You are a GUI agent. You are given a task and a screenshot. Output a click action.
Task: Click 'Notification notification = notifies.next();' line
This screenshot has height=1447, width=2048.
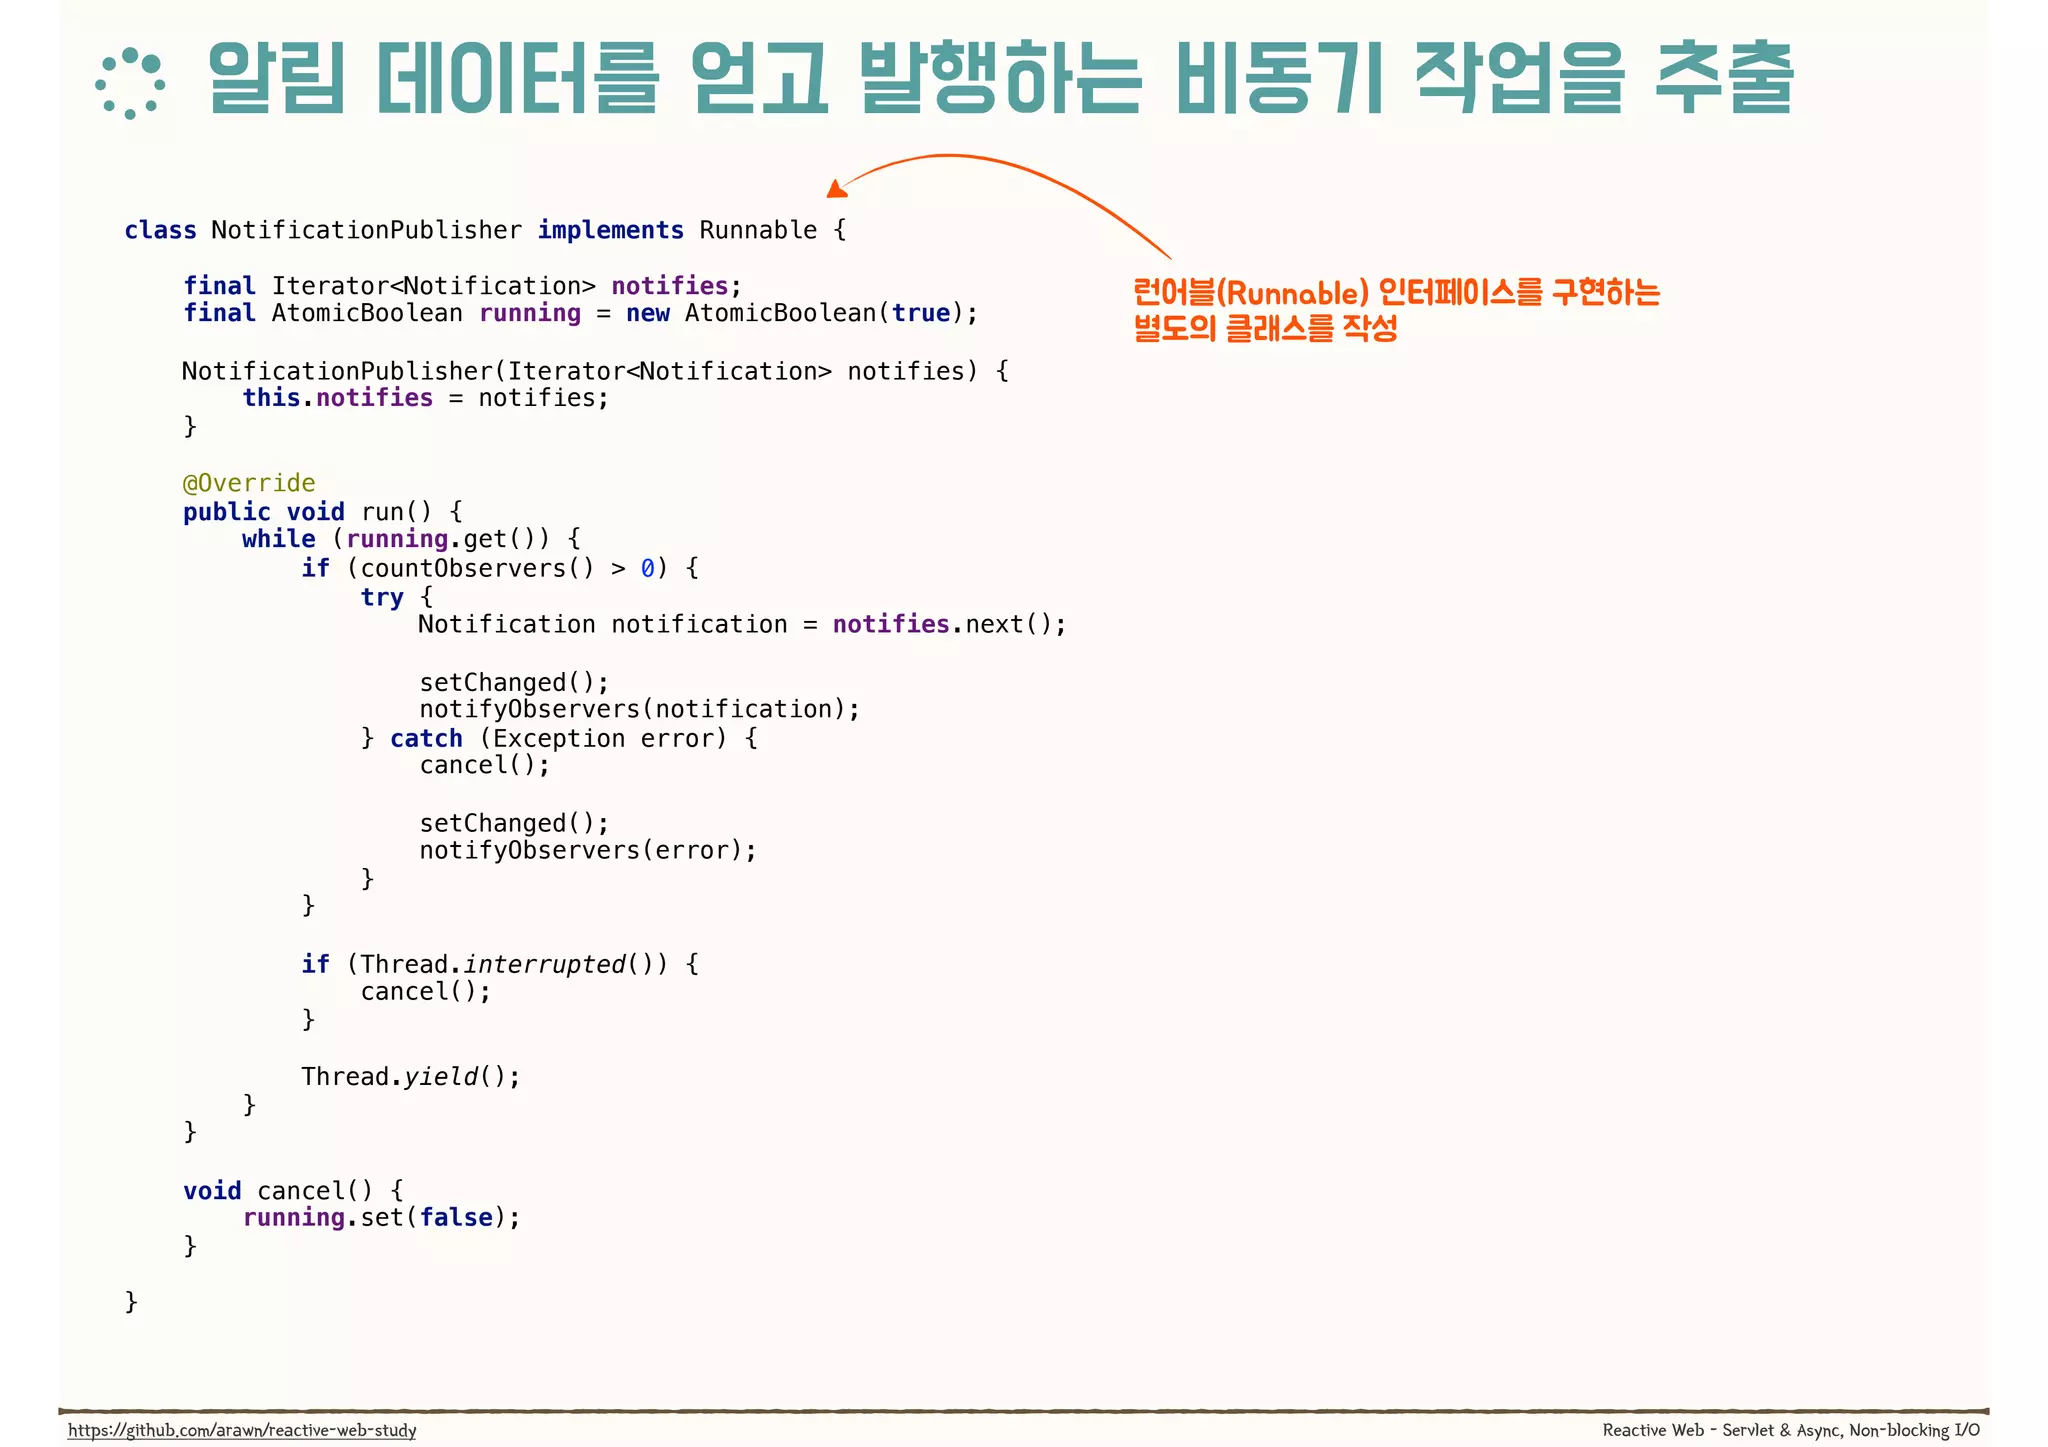(743, 624)
